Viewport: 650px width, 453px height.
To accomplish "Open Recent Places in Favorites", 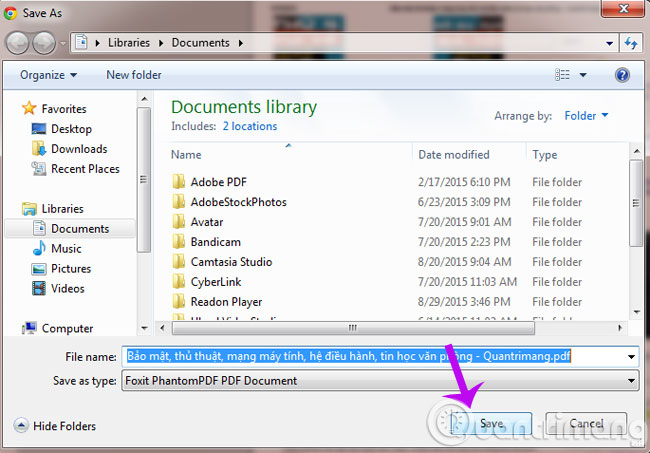I will (85, 169).
